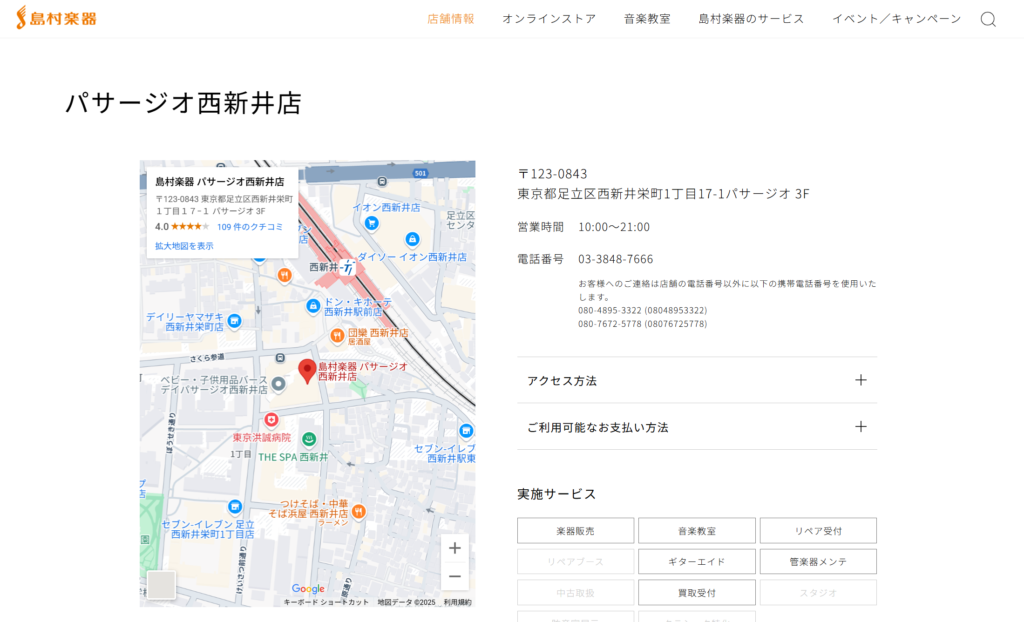Click mobile number 080-7672-5778
Viewport: 1024px width, 622px height.
click(x=643, y=324)
